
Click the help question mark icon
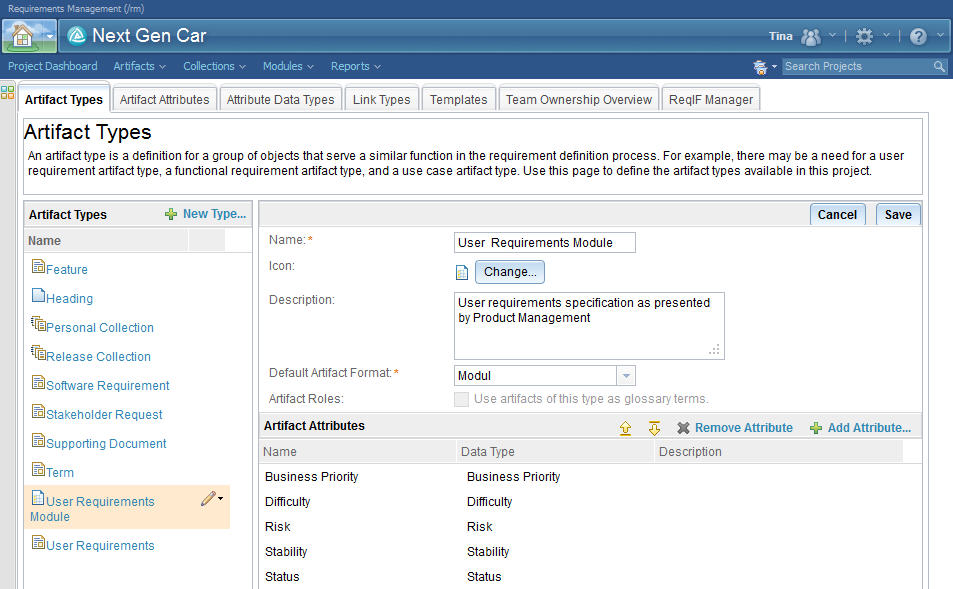coord(918,36)
